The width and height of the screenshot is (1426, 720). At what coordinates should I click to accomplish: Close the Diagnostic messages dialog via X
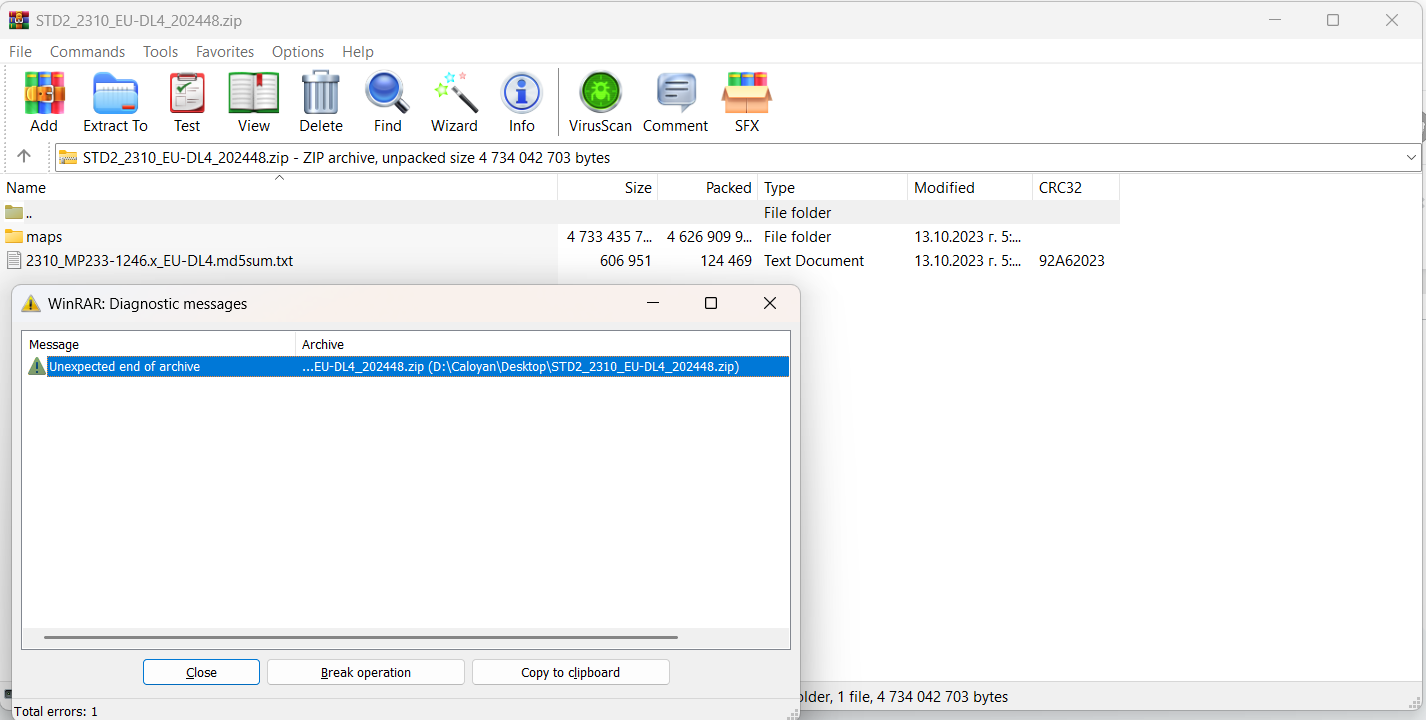(x=770, y=303)
